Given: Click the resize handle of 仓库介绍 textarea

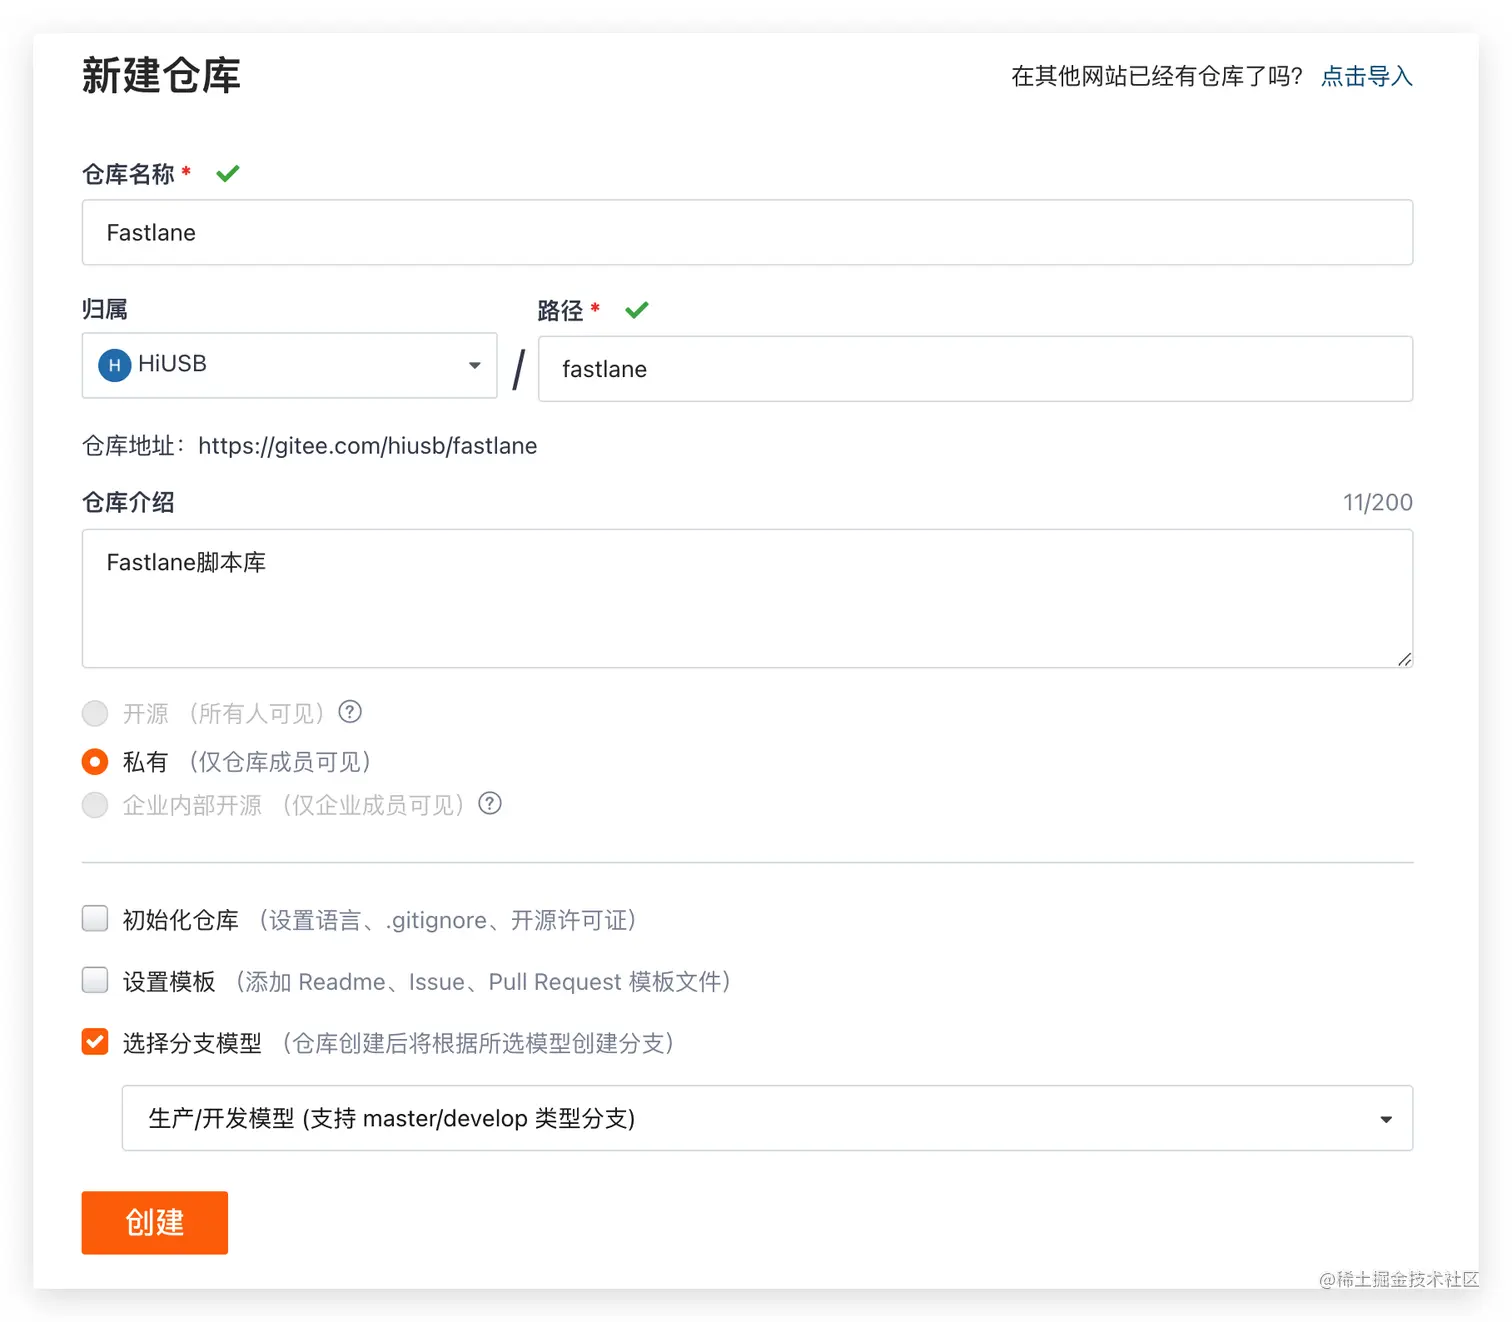Looking at the screenshot, I should coord(1404,659).
